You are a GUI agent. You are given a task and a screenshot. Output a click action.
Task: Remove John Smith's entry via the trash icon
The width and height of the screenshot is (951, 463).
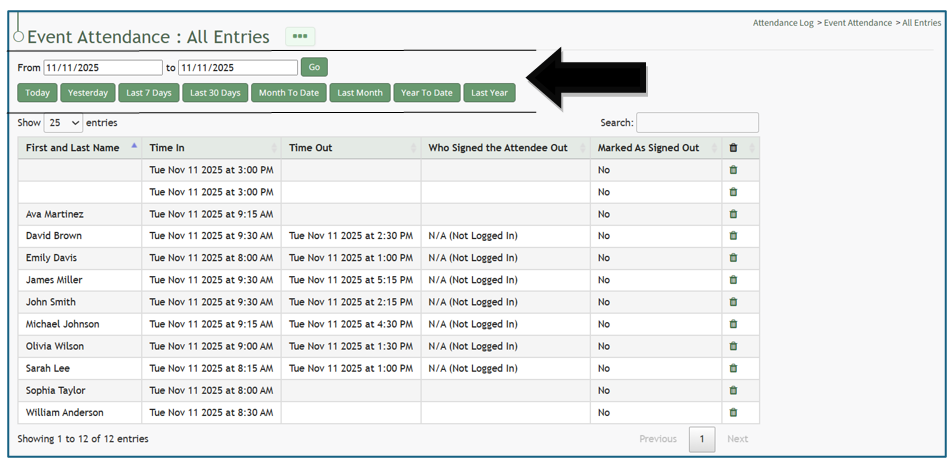(733, 302)
